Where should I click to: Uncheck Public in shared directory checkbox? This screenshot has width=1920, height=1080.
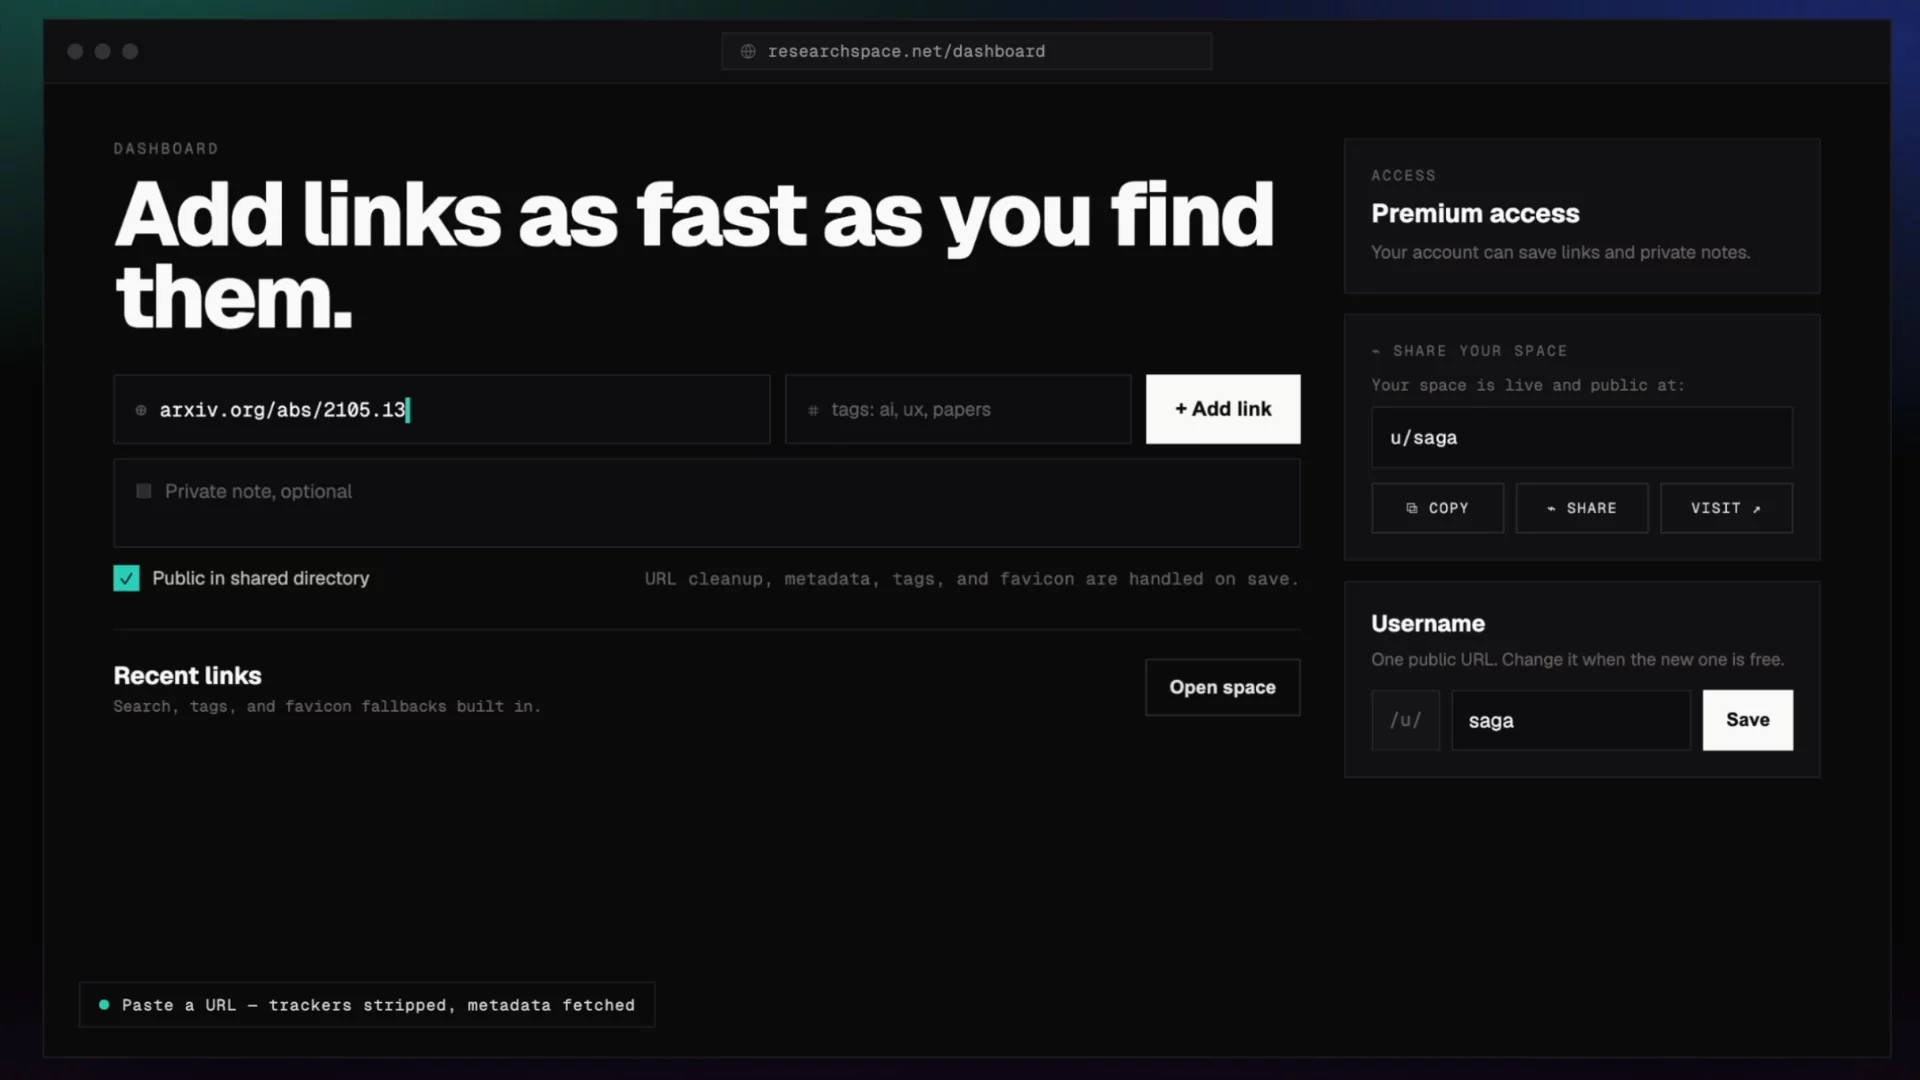126,578
